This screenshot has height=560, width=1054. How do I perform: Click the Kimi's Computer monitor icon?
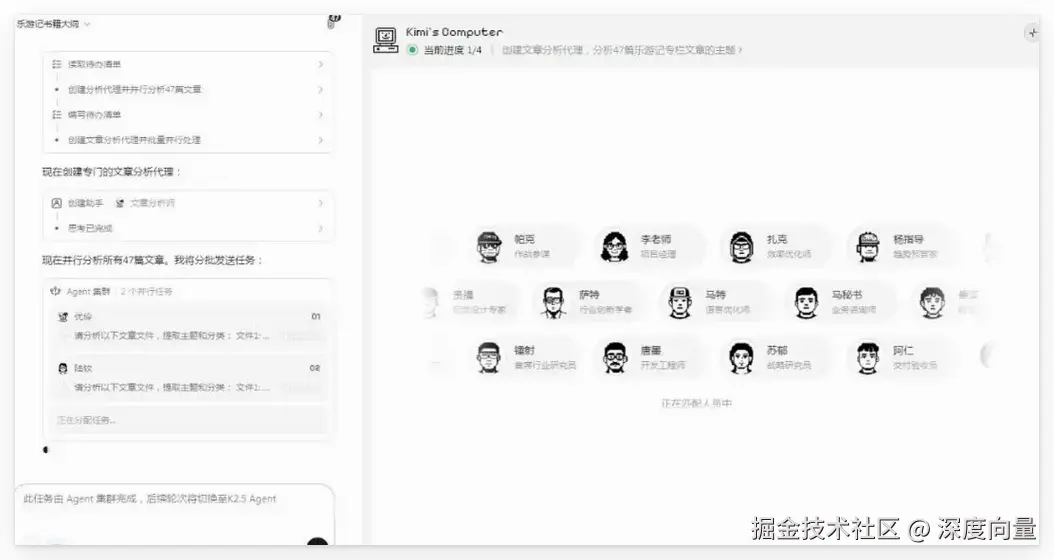click(386, 40)
